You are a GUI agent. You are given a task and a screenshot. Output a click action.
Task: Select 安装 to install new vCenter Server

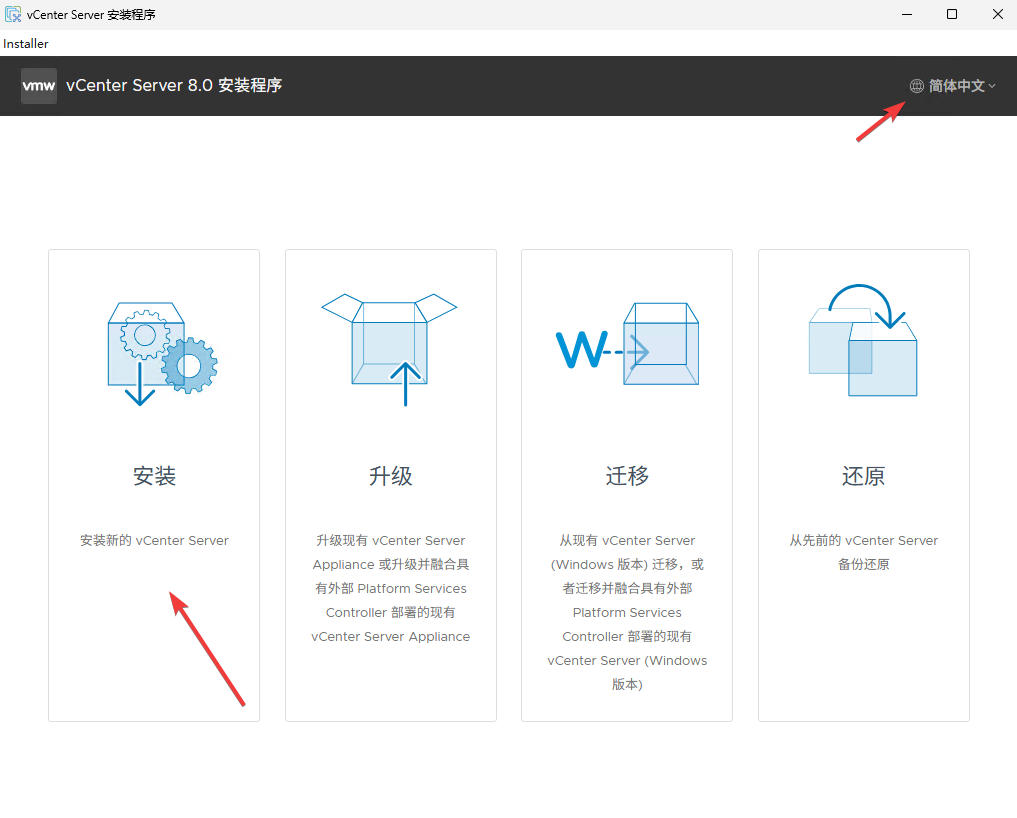click(x=153, y=476)
